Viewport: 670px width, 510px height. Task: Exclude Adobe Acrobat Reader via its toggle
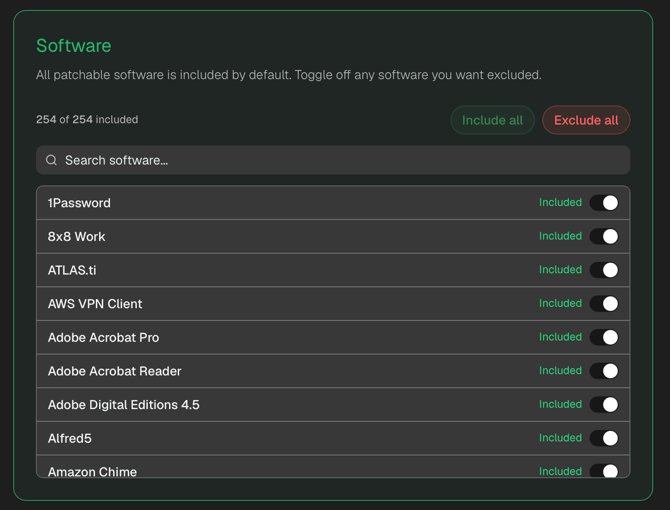(x=604, y=371)
